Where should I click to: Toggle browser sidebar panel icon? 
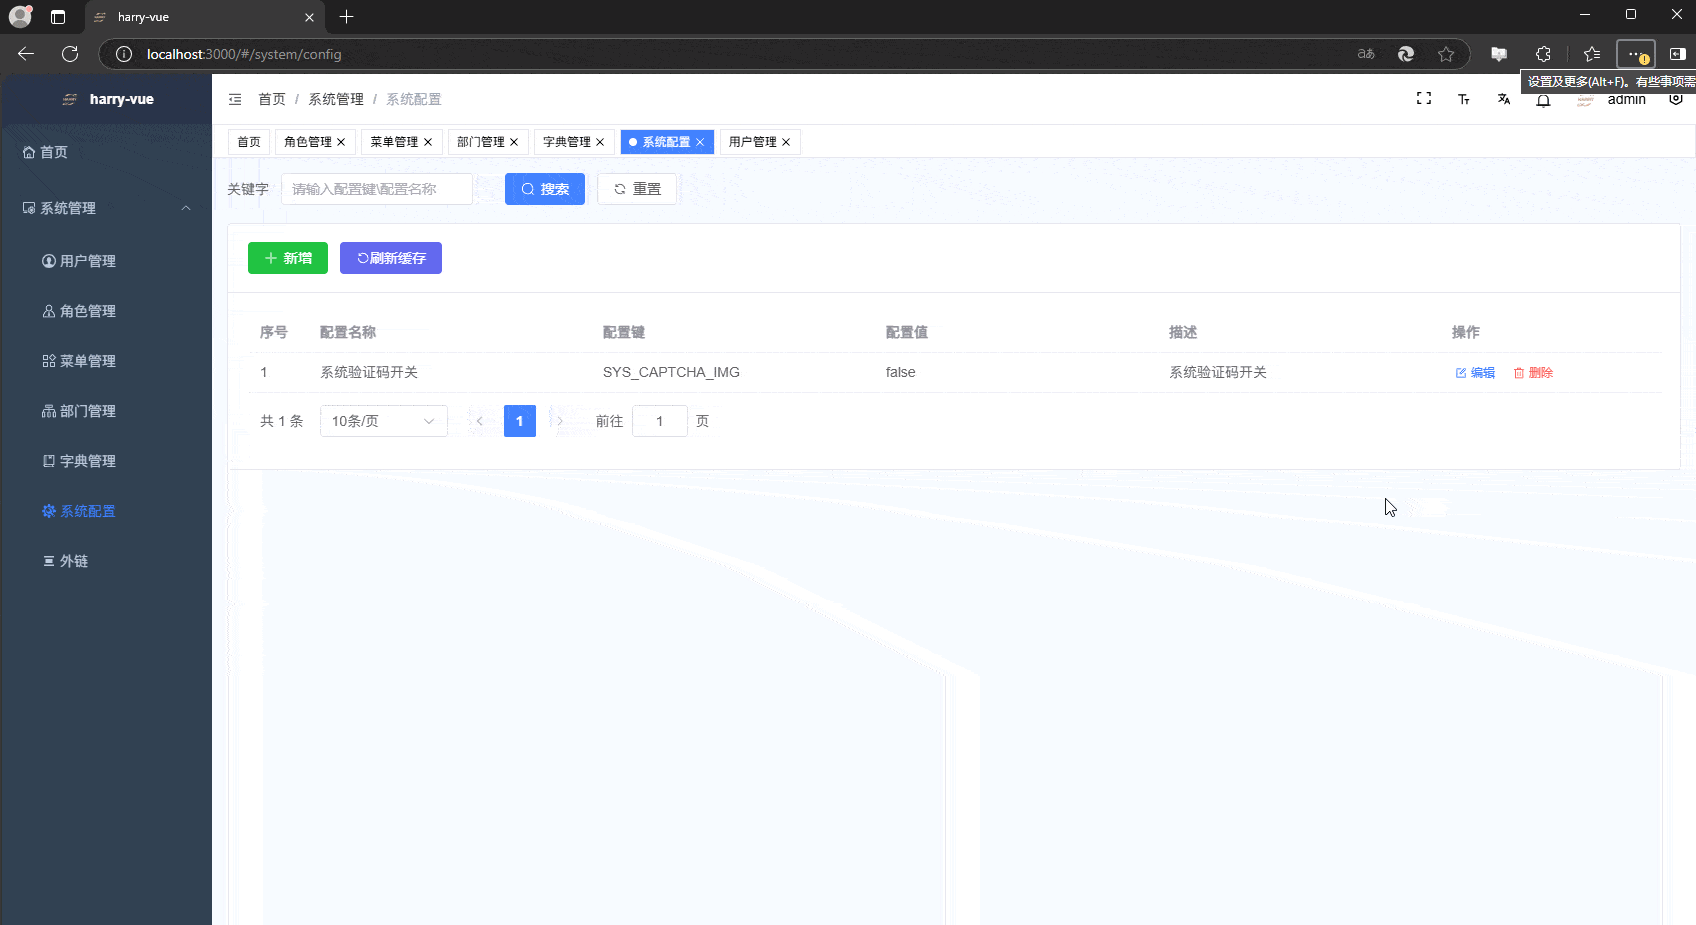point(1678,54)
